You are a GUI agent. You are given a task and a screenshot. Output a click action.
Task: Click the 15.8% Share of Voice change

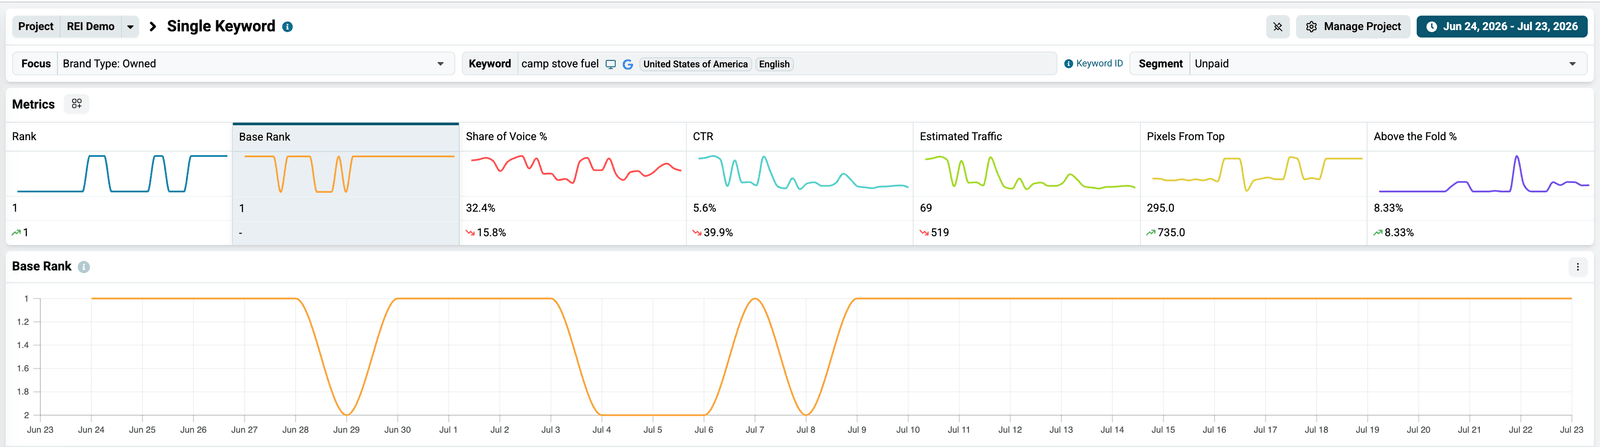coord(491,232)
